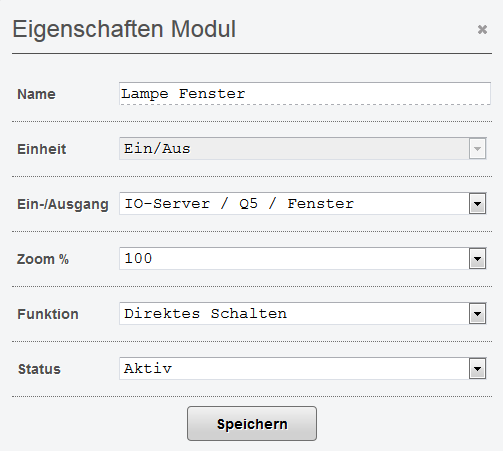Click the Eigenschaften Modul dialog title

coord(124,30)
